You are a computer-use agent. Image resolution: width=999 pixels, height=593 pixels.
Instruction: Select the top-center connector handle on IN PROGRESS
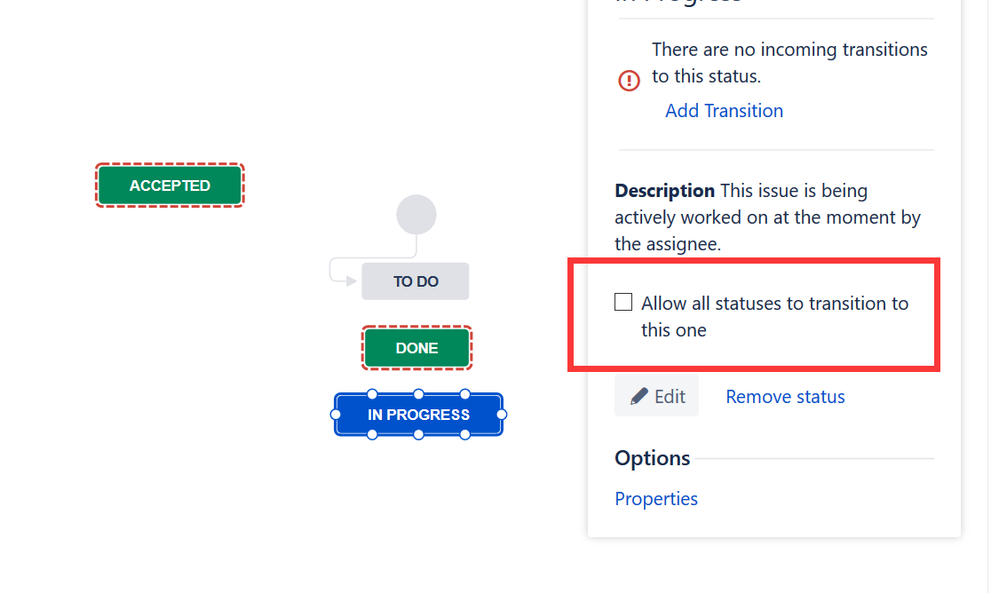point(419,394)
